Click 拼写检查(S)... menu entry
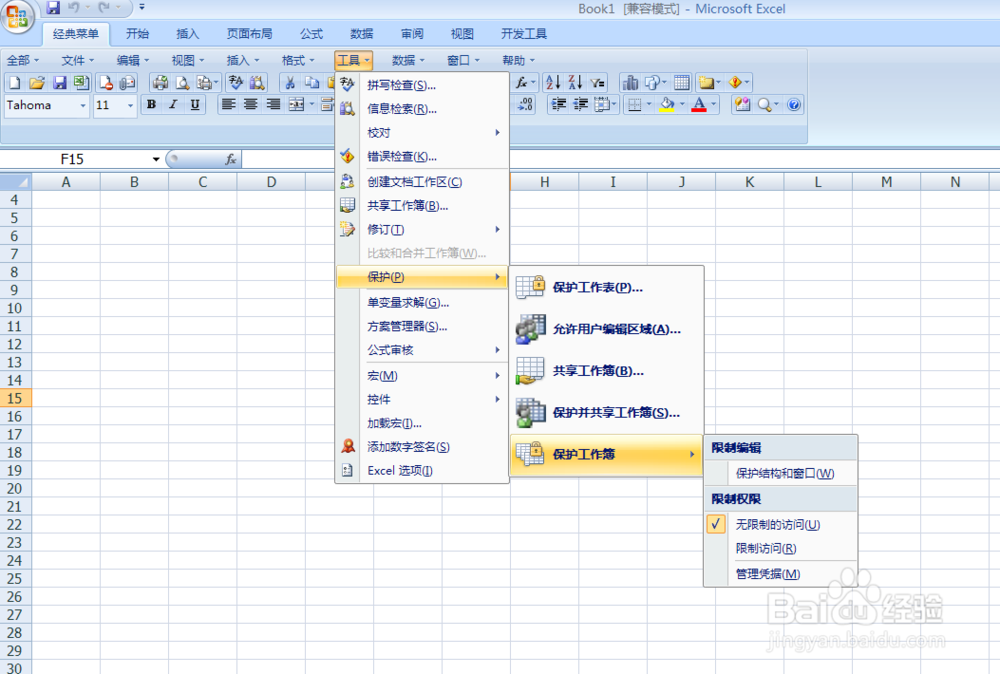1000x674 pixels. pos(422,85)
